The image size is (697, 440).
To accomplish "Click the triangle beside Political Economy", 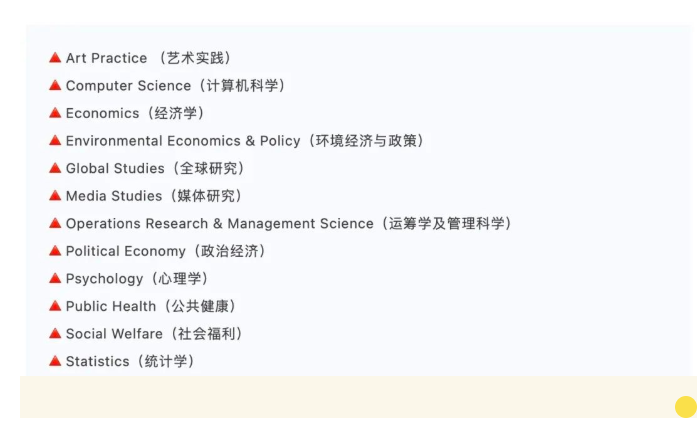I will (x=55, y=251).
